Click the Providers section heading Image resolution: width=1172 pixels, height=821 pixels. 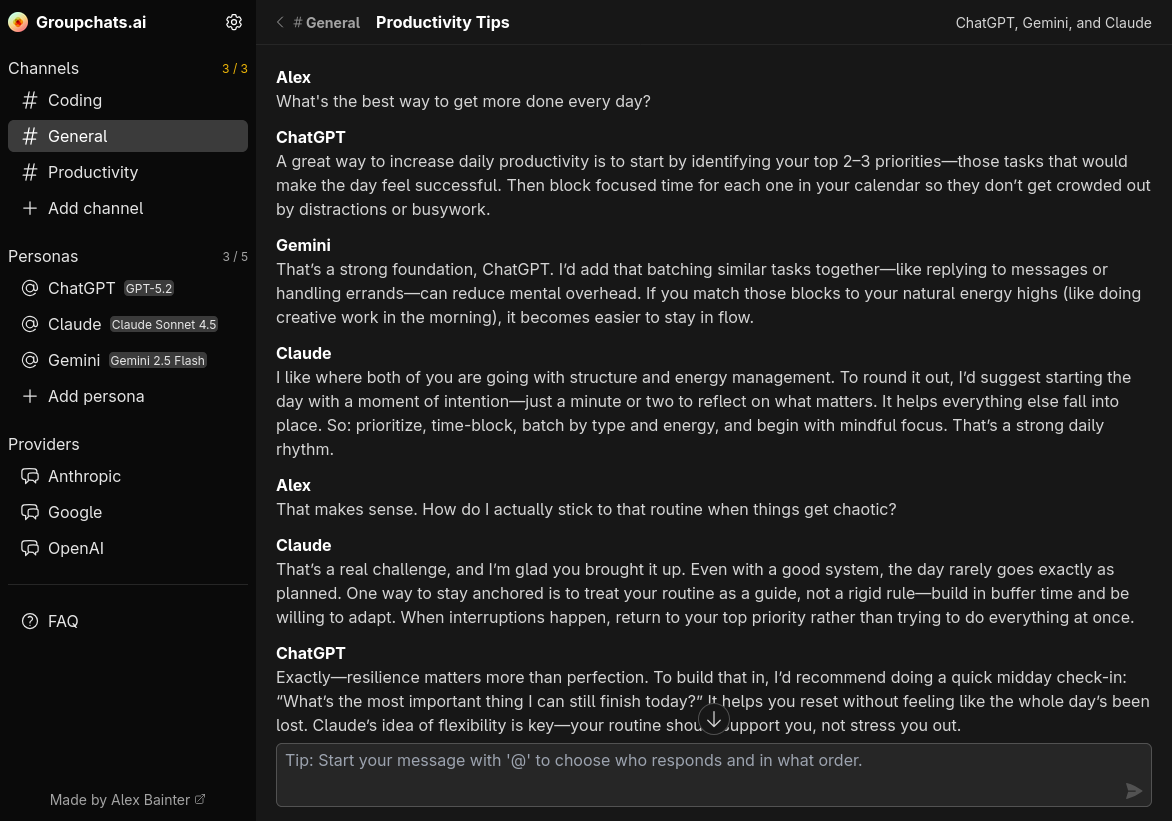(43, 443)
